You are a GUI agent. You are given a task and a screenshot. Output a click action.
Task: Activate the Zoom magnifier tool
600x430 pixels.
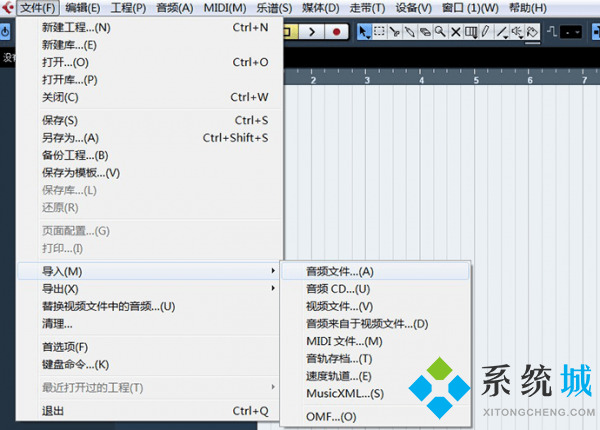click(440, 31)
